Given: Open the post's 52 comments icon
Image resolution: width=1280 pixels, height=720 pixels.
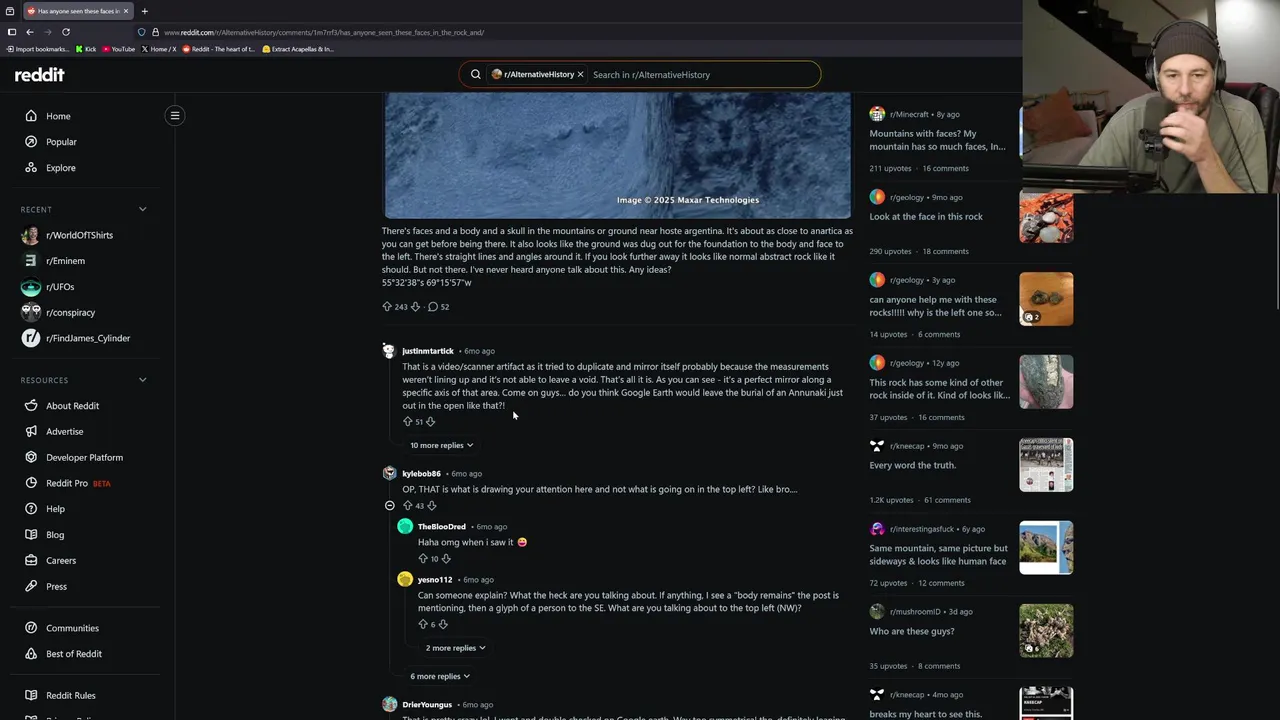Looking at the screenshot, I should [x=433, y=307].
